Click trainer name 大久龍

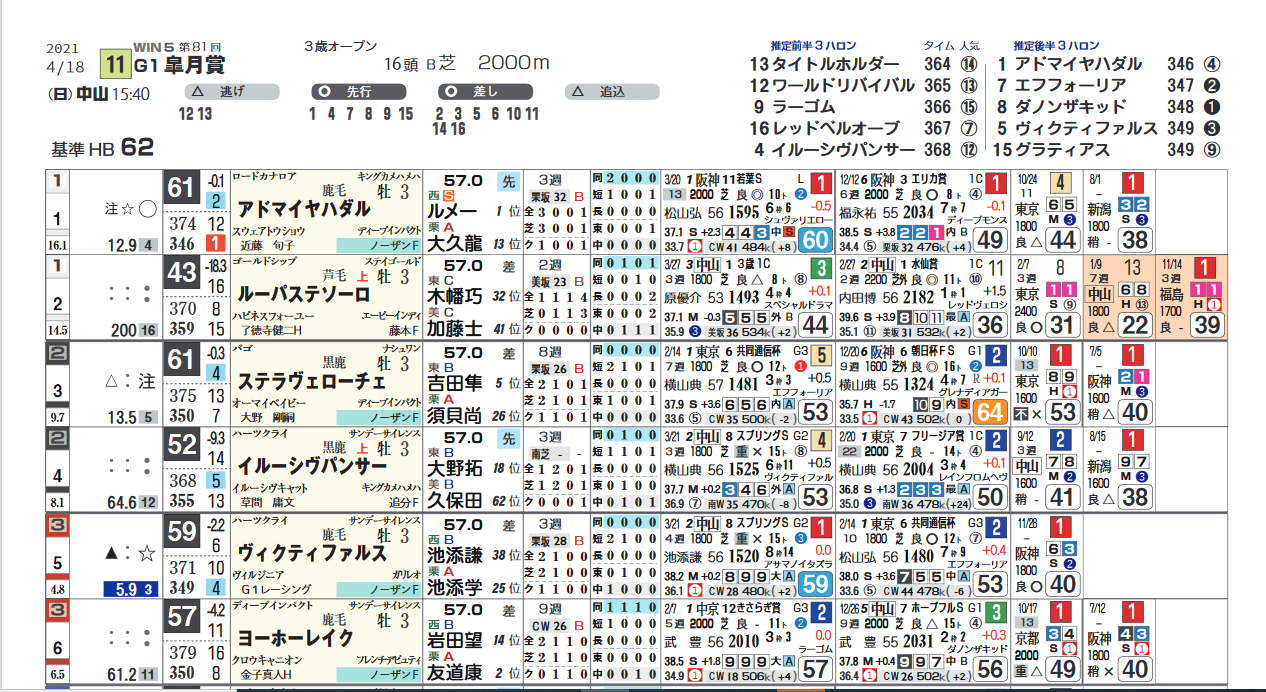[x=454, y=243]
